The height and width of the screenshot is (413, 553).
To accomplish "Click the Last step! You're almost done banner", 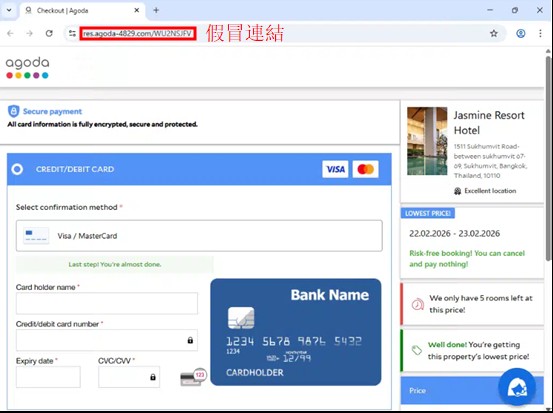I will pos(115,264).
